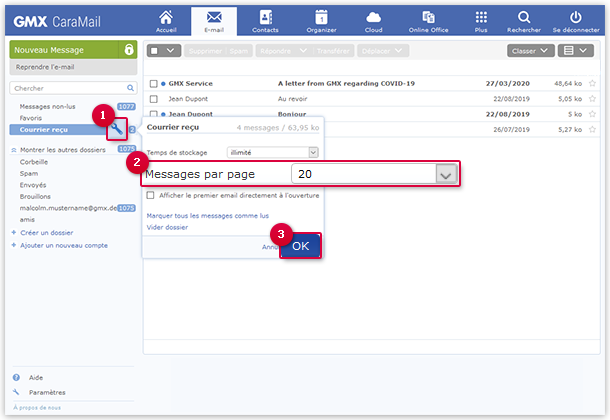The width and height of the screenshot is (610, 420).
Task: Enable Afficher le premier email directement checkbox
Action: click(x=150, y=195)
